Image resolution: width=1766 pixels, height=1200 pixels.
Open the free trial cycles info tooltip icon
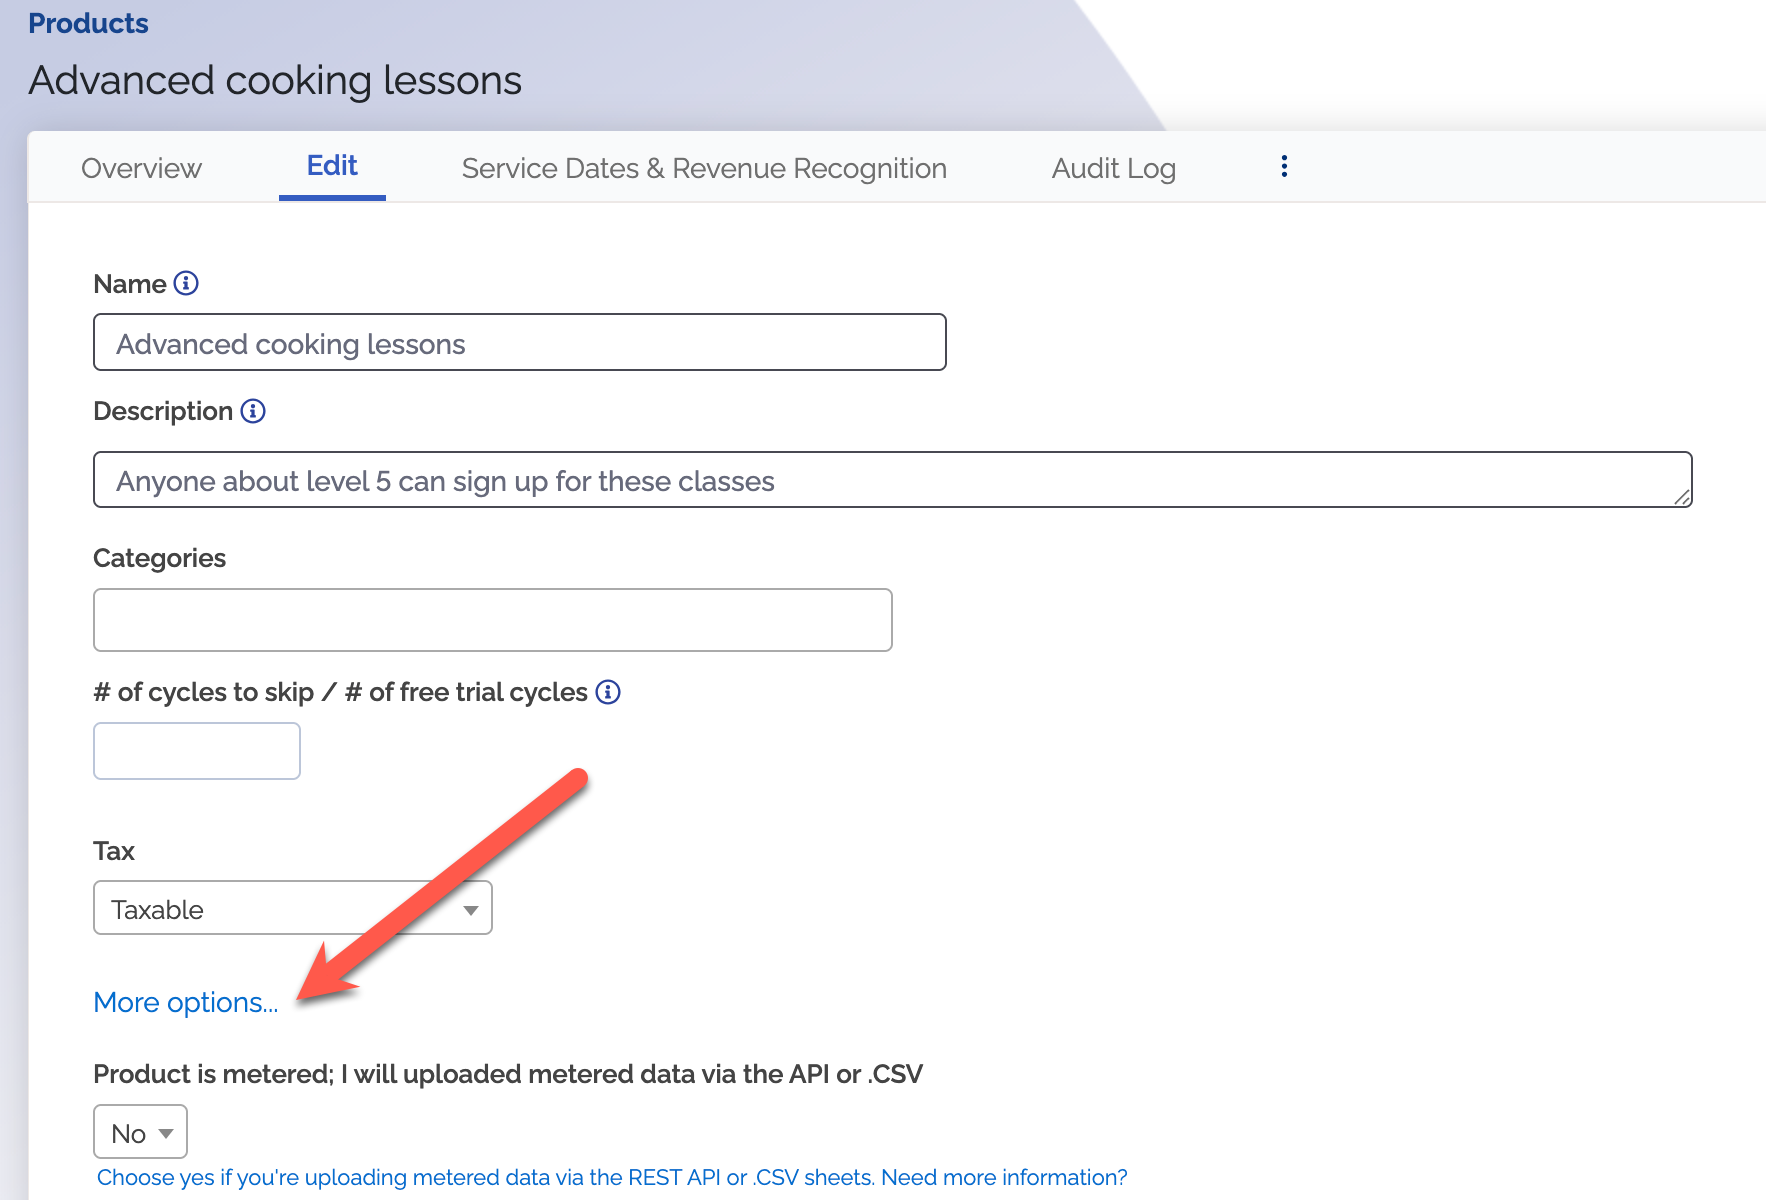[x=608, y=692]
